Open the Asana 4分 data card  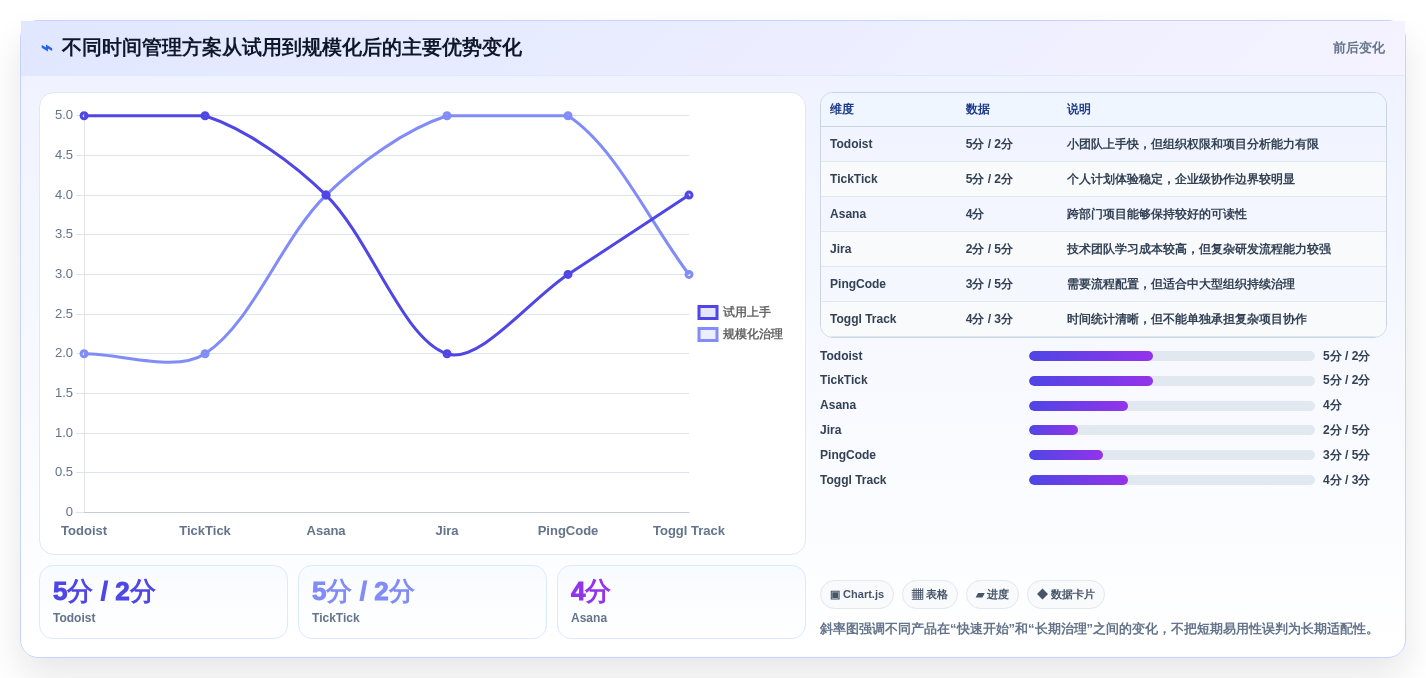[681, 602]
